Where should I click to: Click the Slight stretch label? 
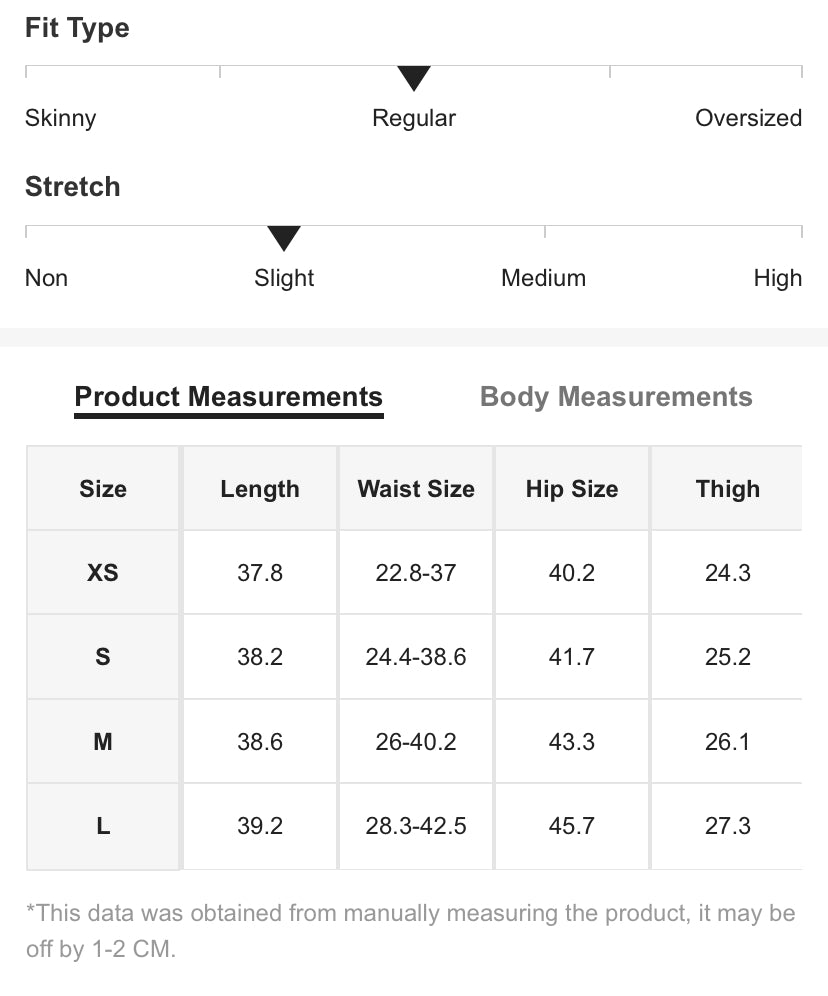coord(284,278)
